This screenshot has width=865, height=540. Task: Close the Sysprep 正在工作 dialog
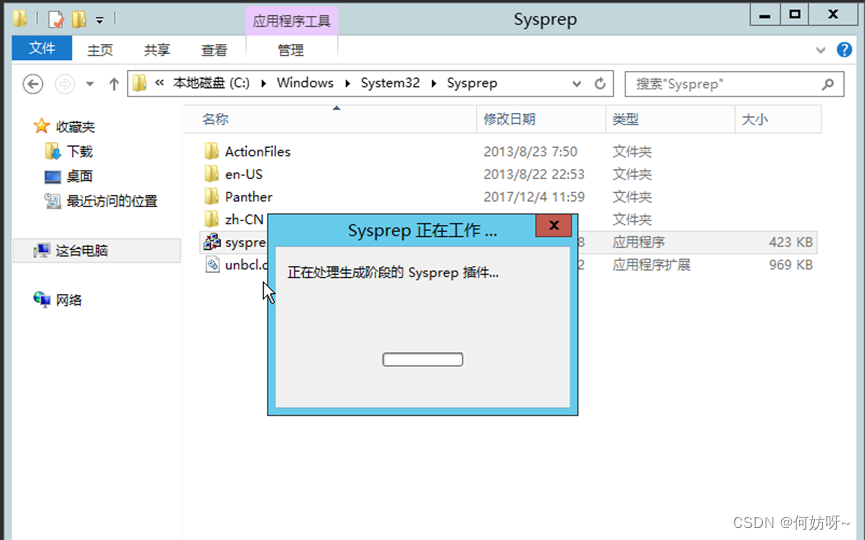click(x=553, y=225)
